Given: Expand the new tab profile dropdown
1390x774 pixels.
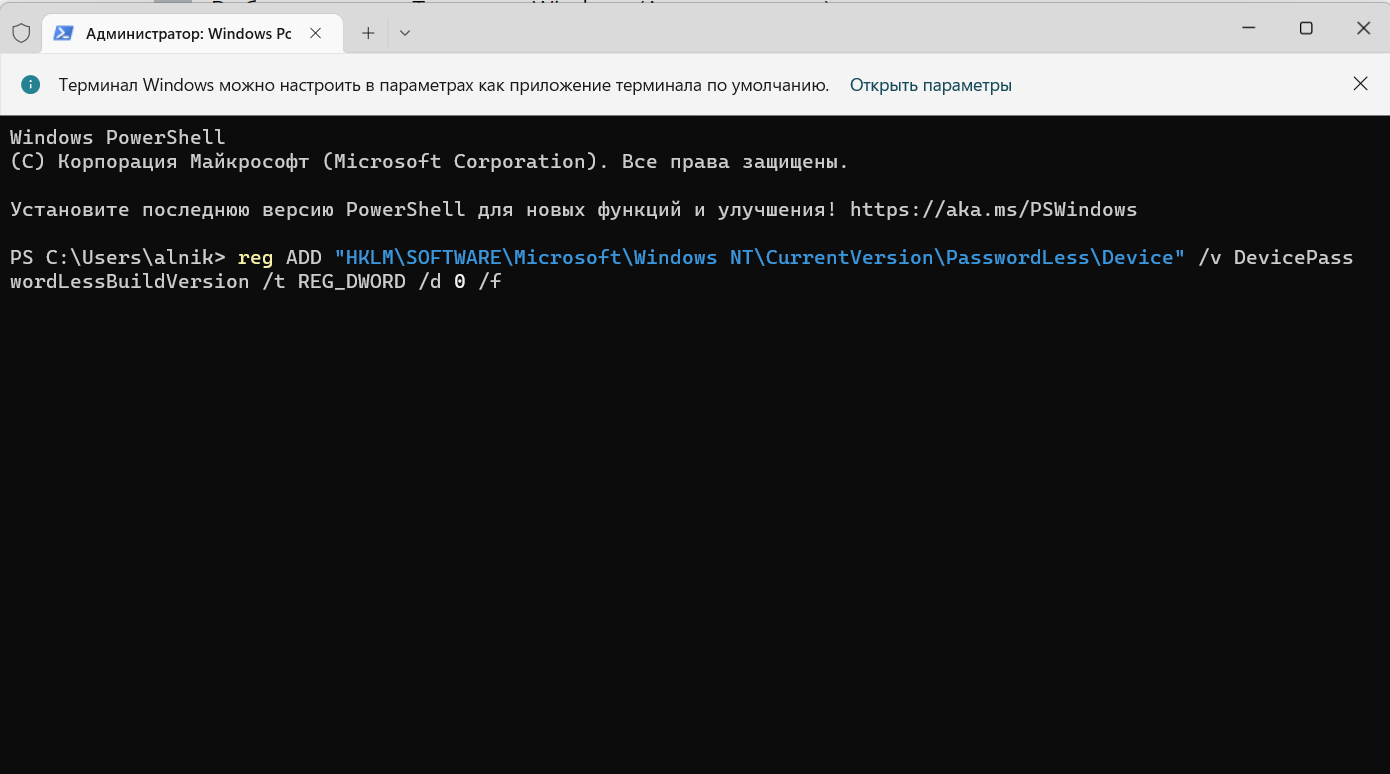Looking at the screenshot, I should point(404,33).
